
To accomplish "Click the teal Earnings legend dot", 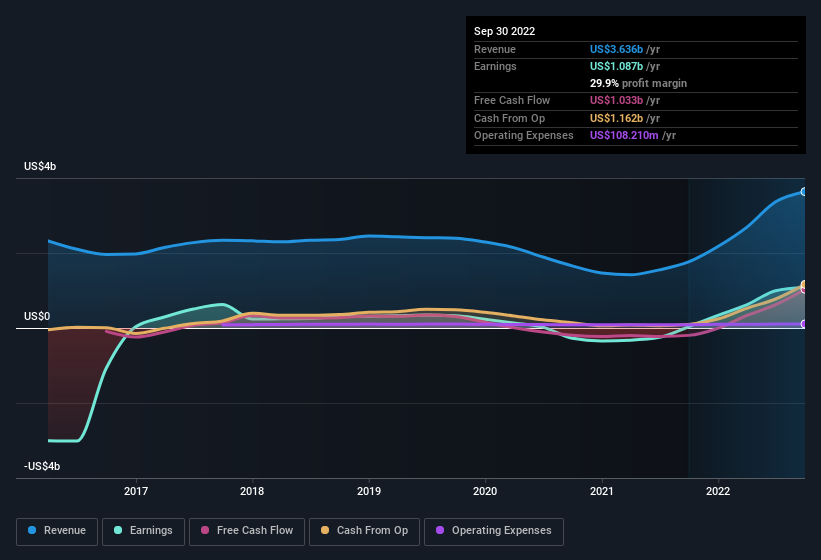I will coord(118,530).
